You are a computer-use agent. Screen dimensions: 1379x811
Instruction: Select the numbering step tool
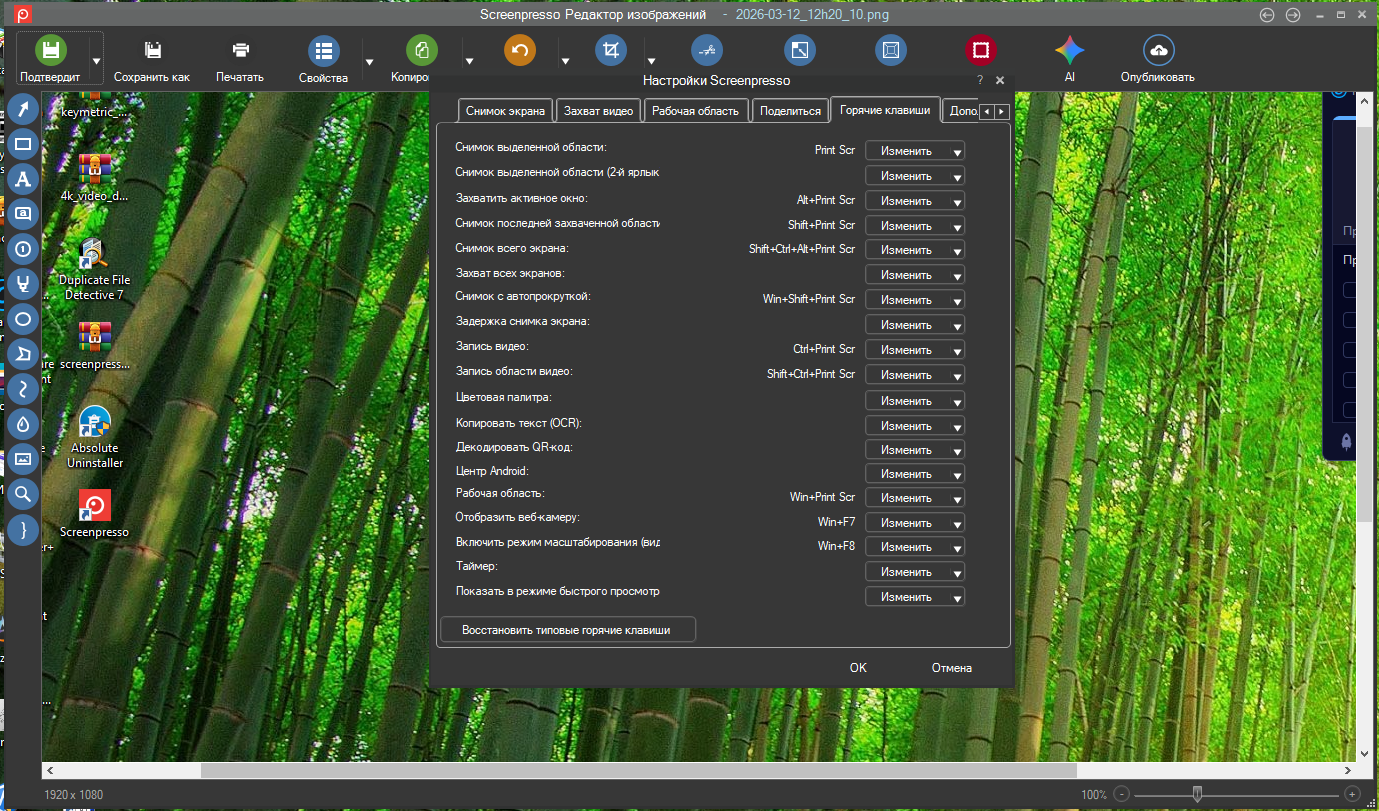point(23,249)
